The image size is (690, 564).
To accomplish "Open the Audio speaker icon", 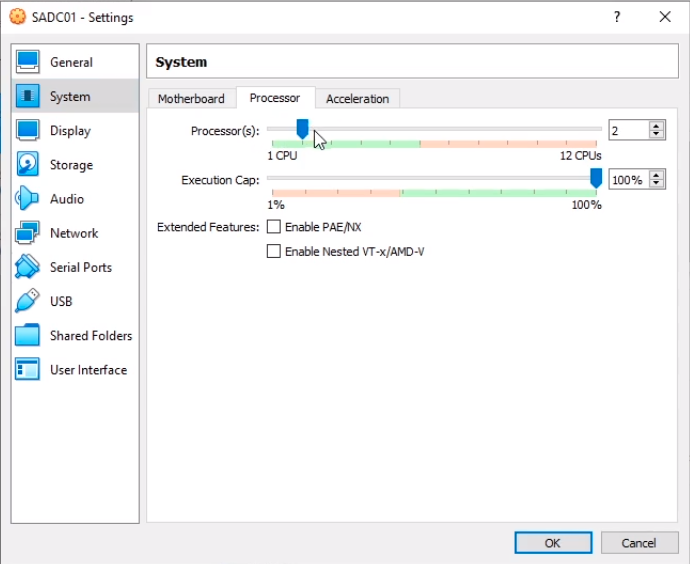I will 27,198.
